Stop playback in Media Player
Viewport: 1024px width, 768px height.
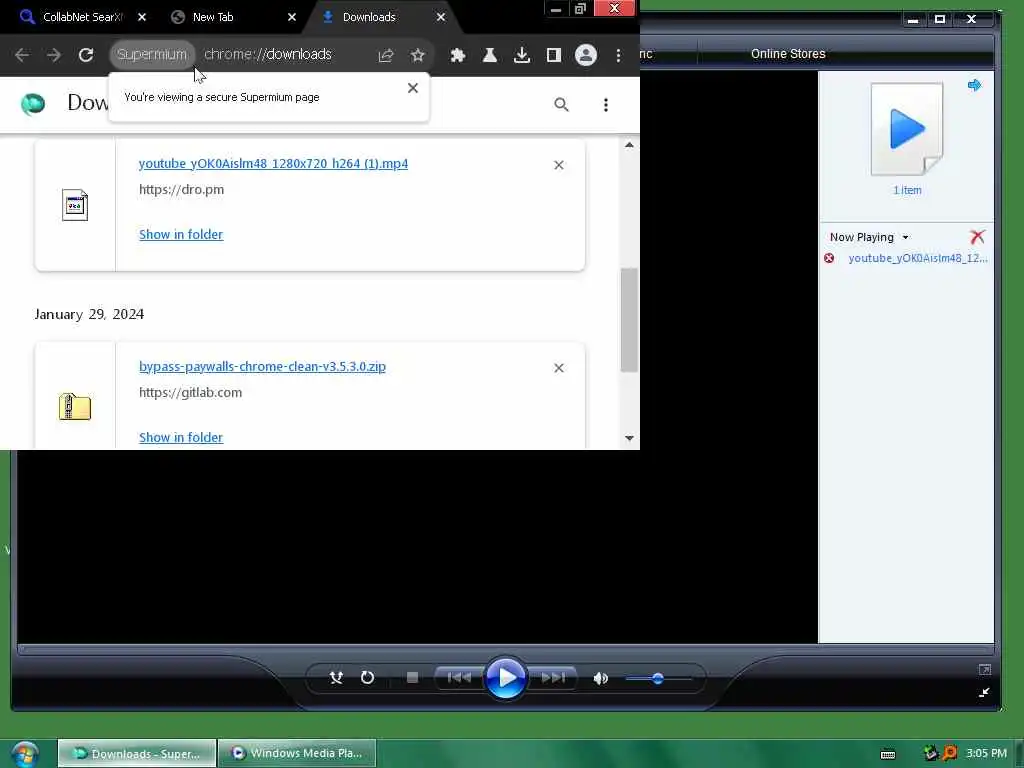click(412, 678)
